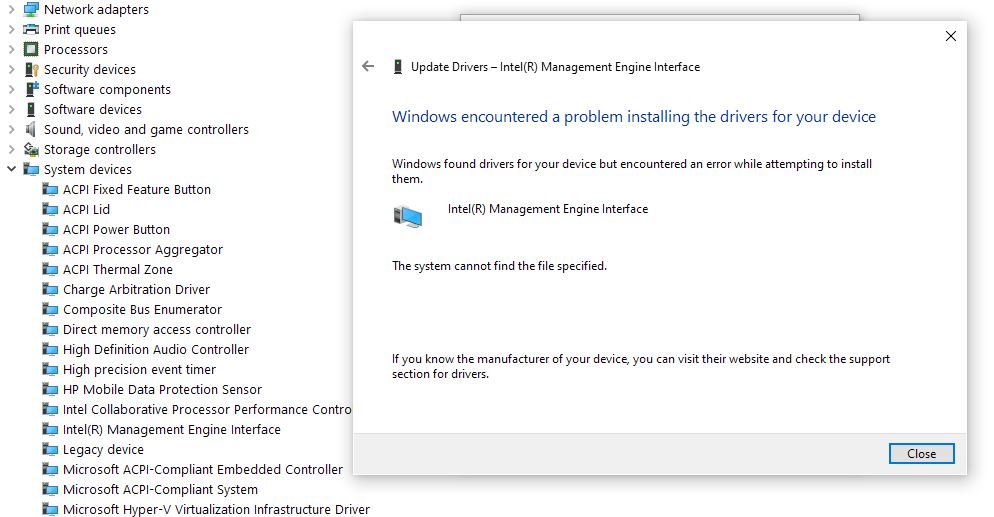This screenshot has width=994, height=517.
Task: Select the Legacy device entry
Action: (x=103, y=449)
